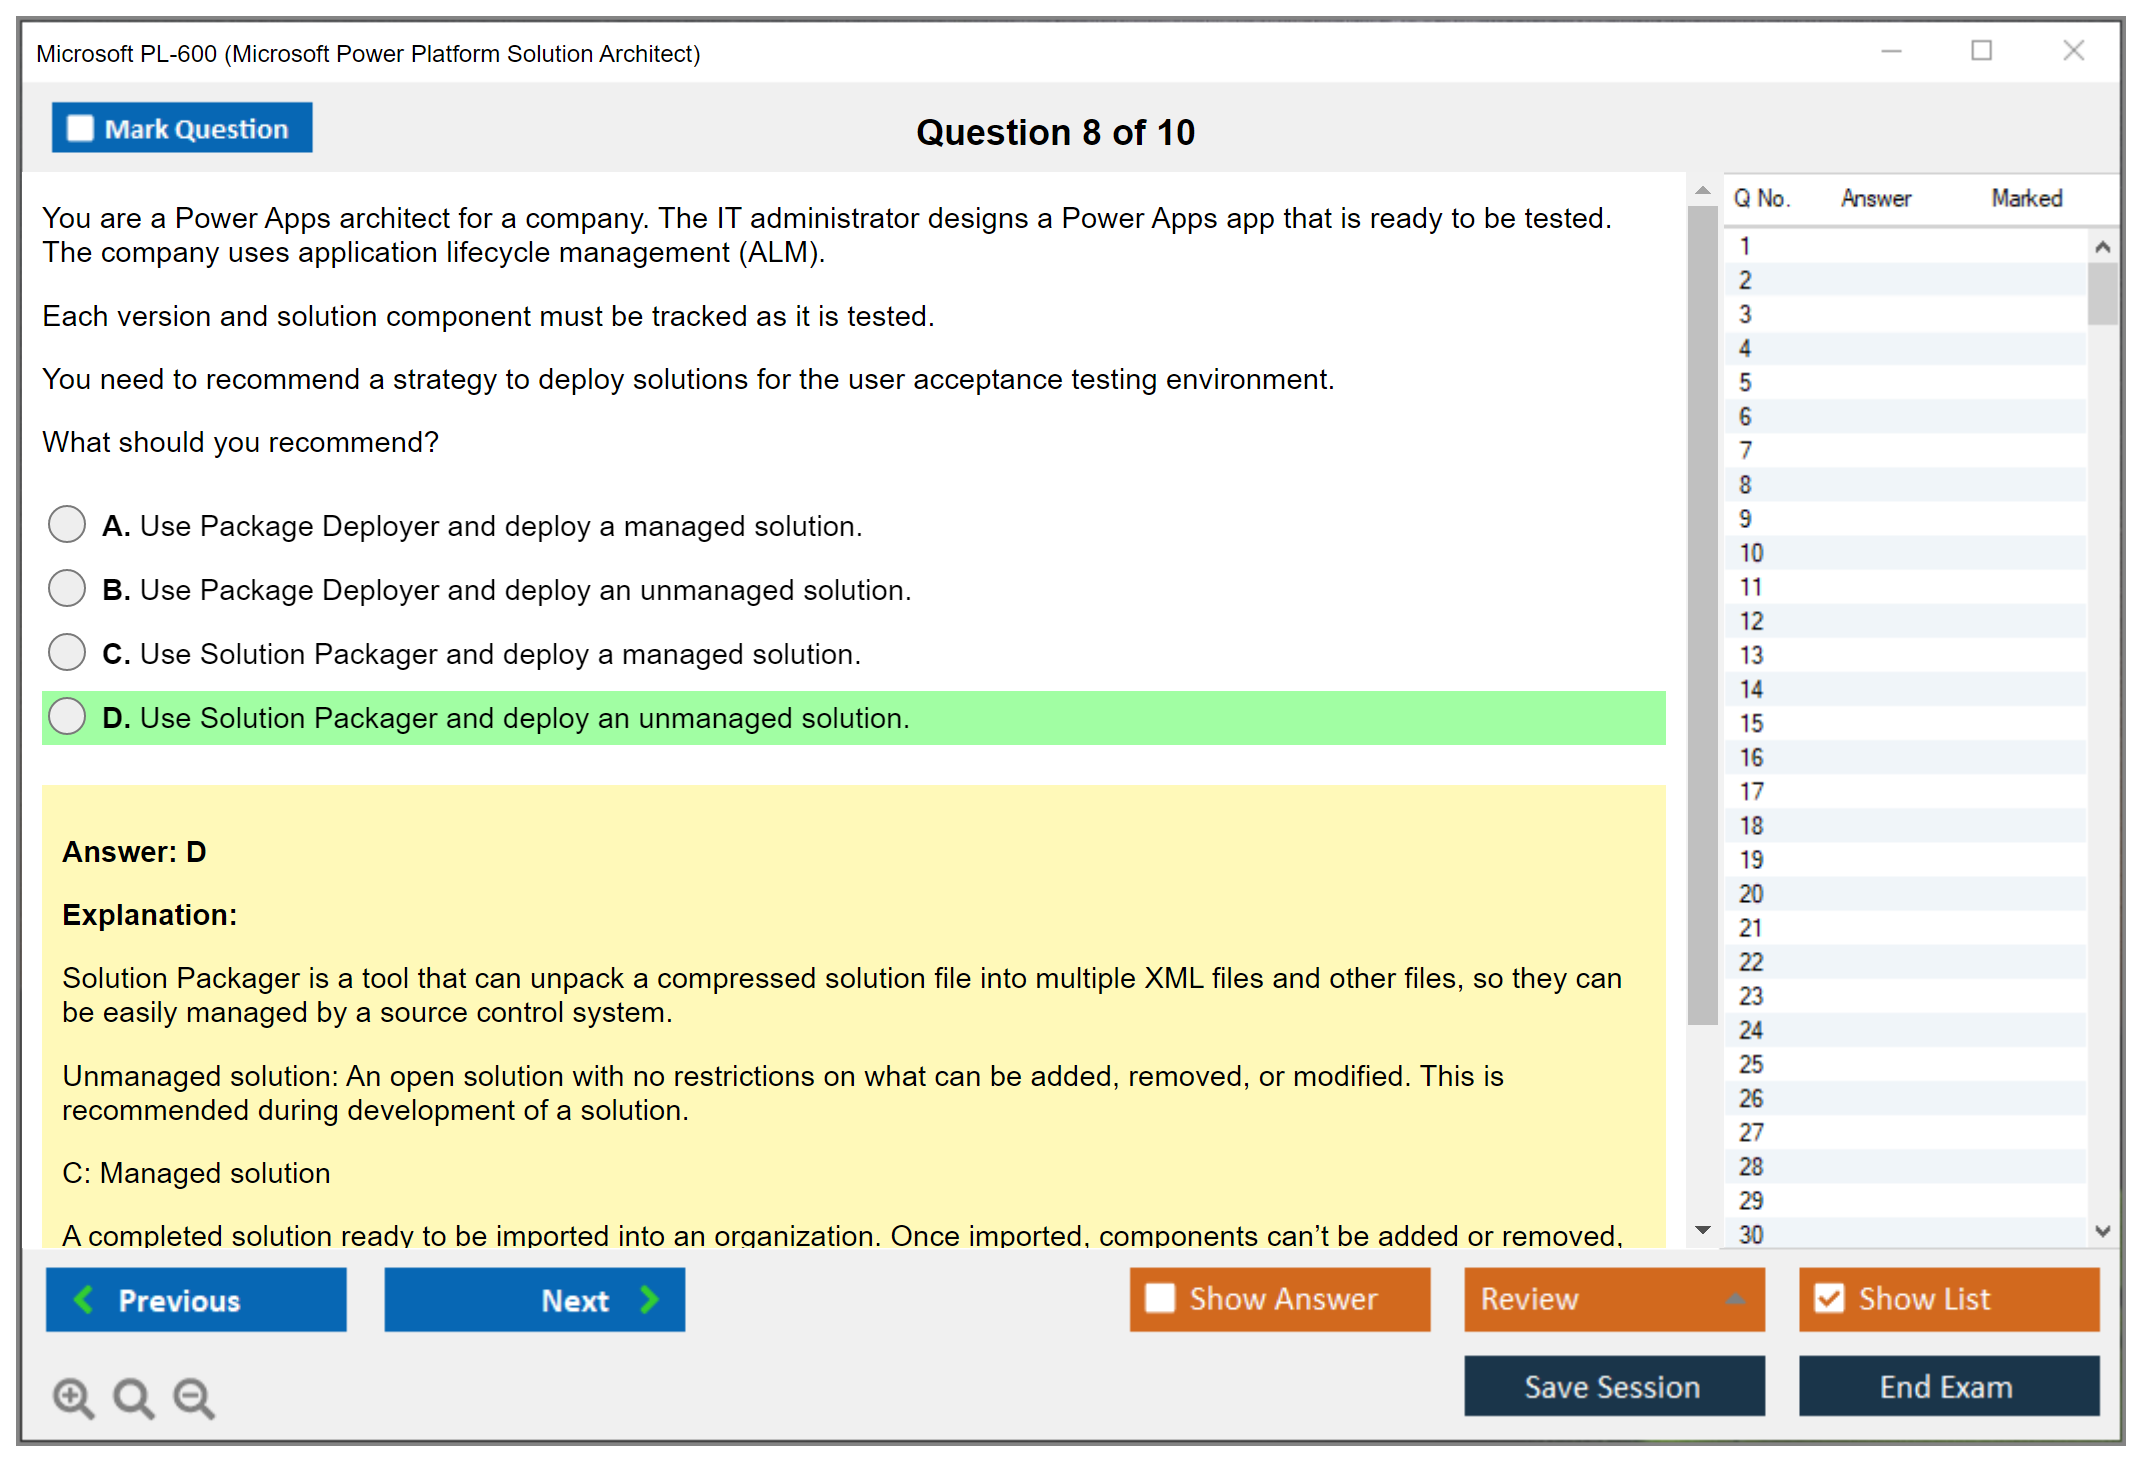Click the green arrow on Next button
Image resolution: width=2150 pixels, height=1470 pixels.
[x=649, y=1299]
